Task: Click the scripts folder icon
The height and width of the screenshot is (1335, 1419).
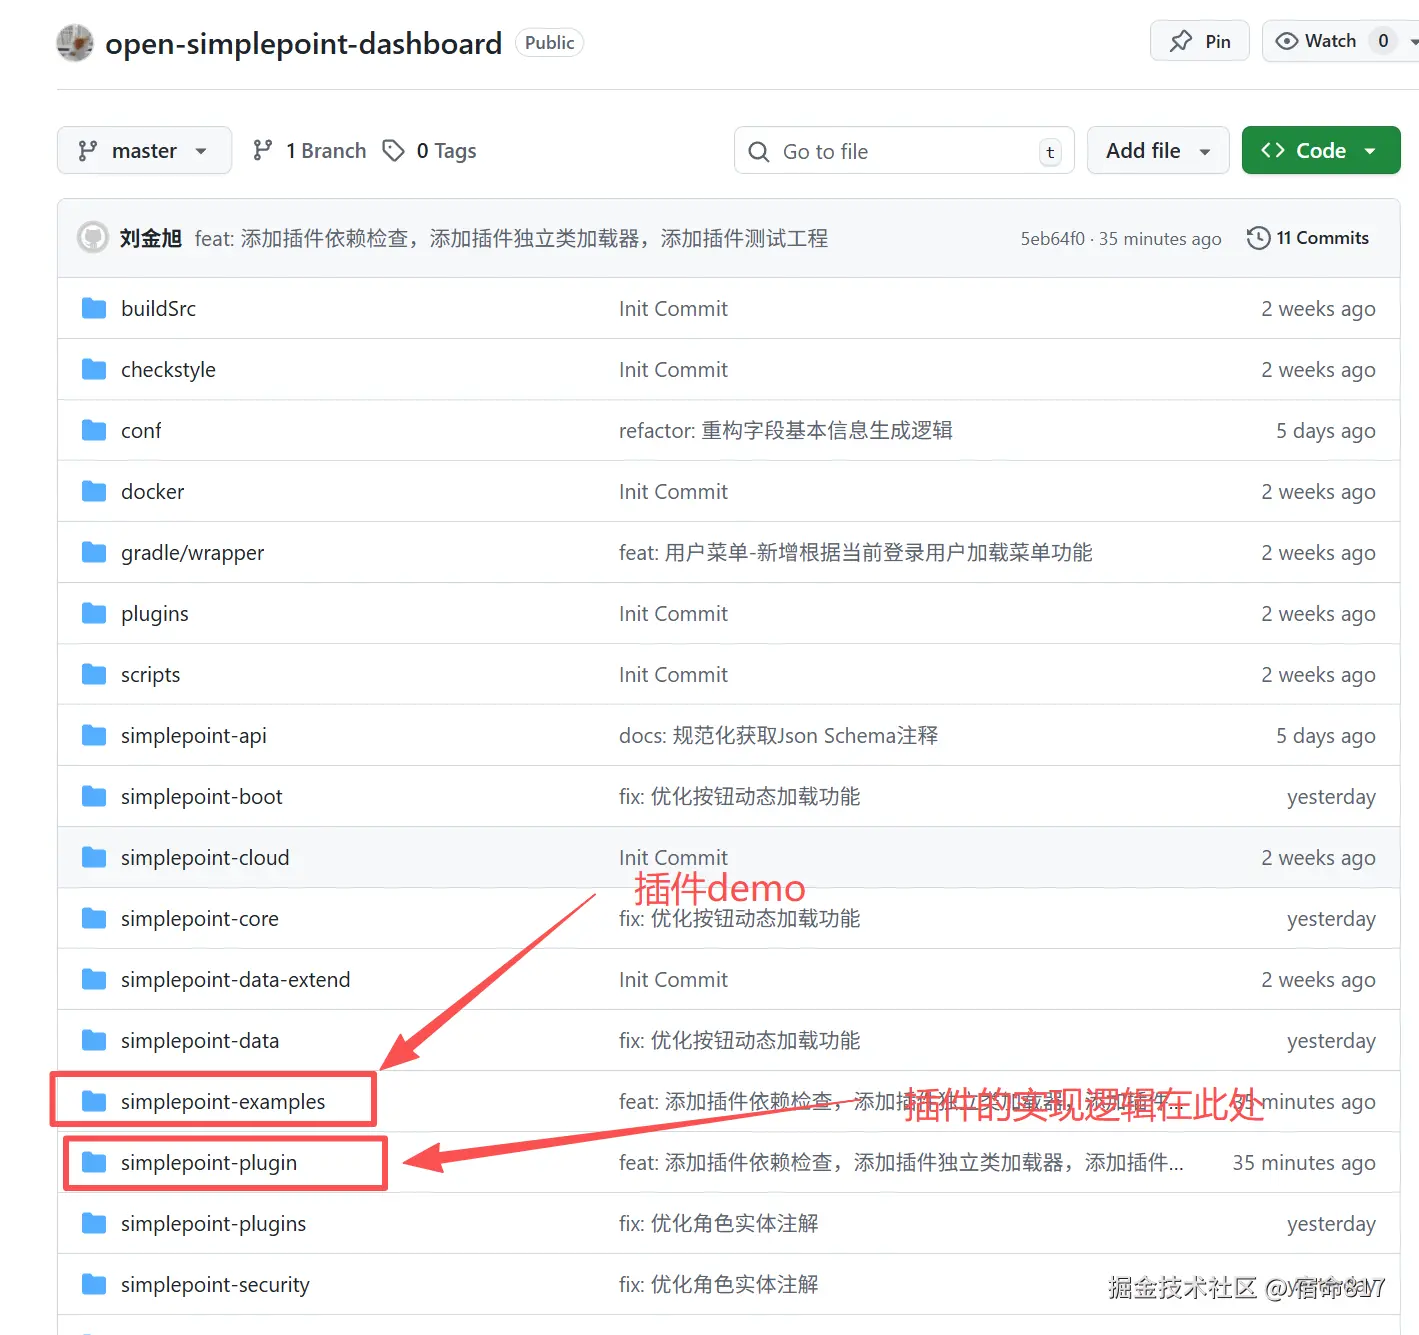Action: pyautogui.click(x=94, y=674)
